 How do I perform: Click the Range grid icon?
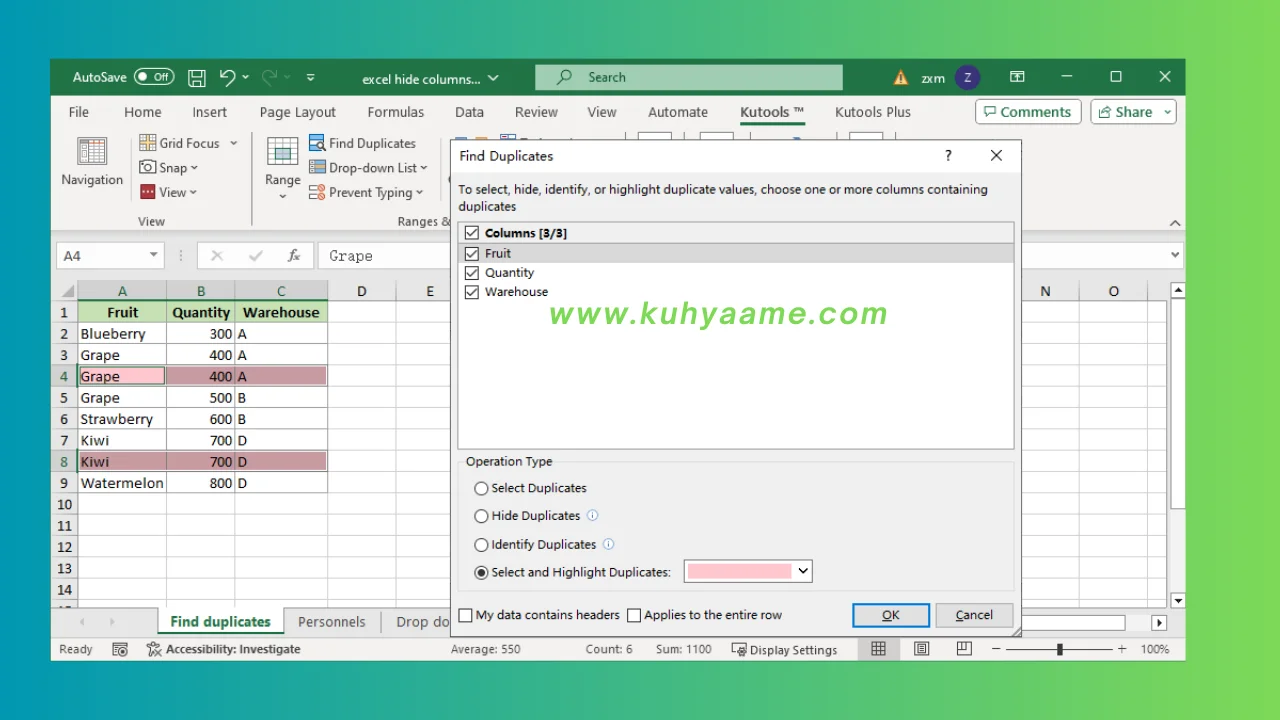coord(283,152)
